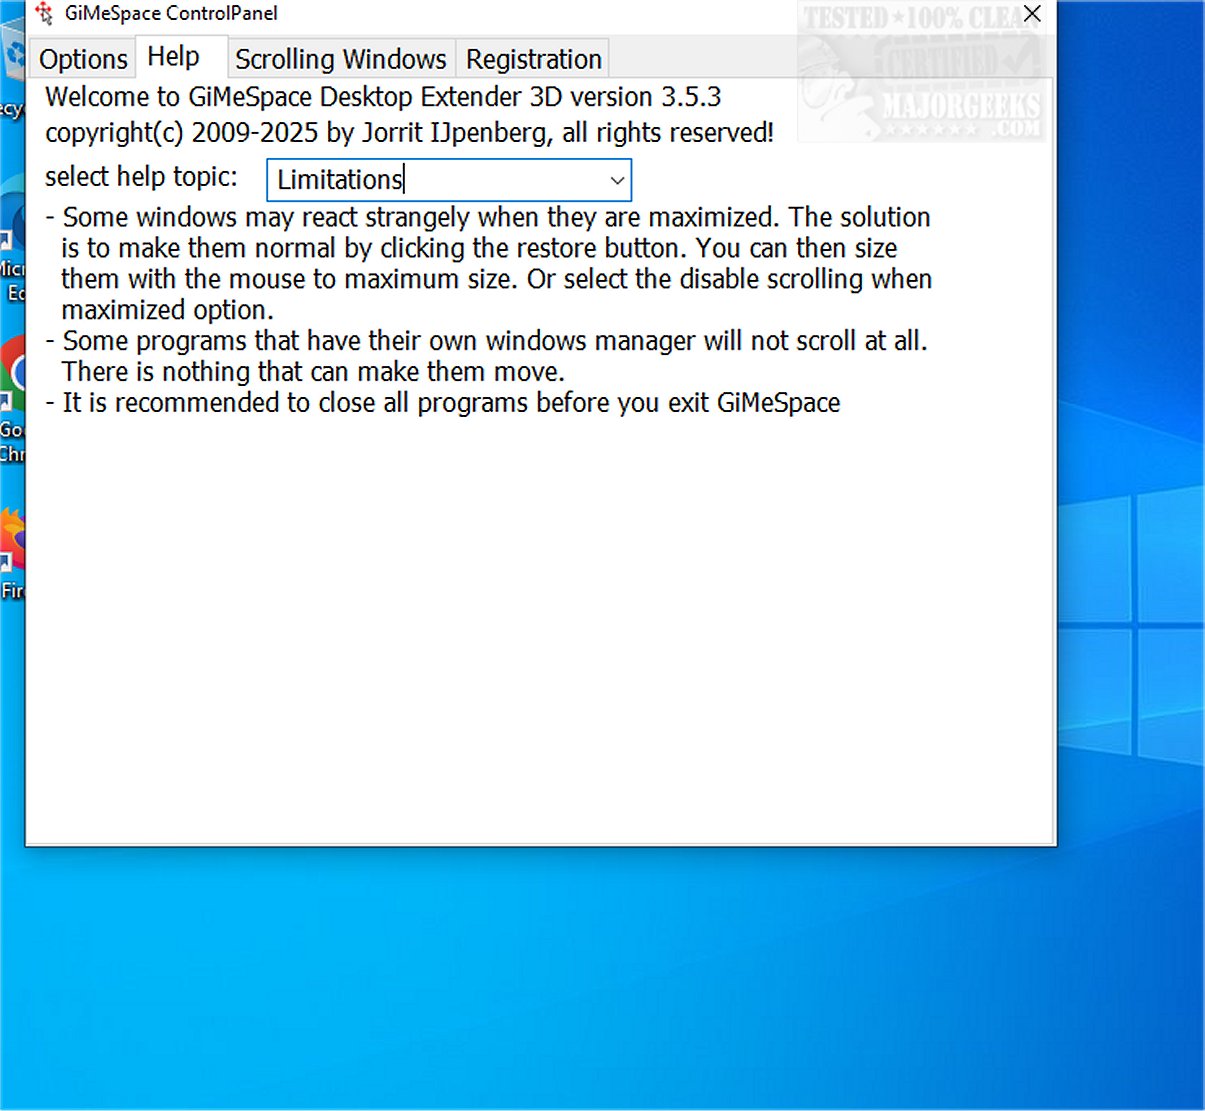Click 'Some programs that have their own' line
Viewport: 1205px width, 1111px height.
click(486, 341)
